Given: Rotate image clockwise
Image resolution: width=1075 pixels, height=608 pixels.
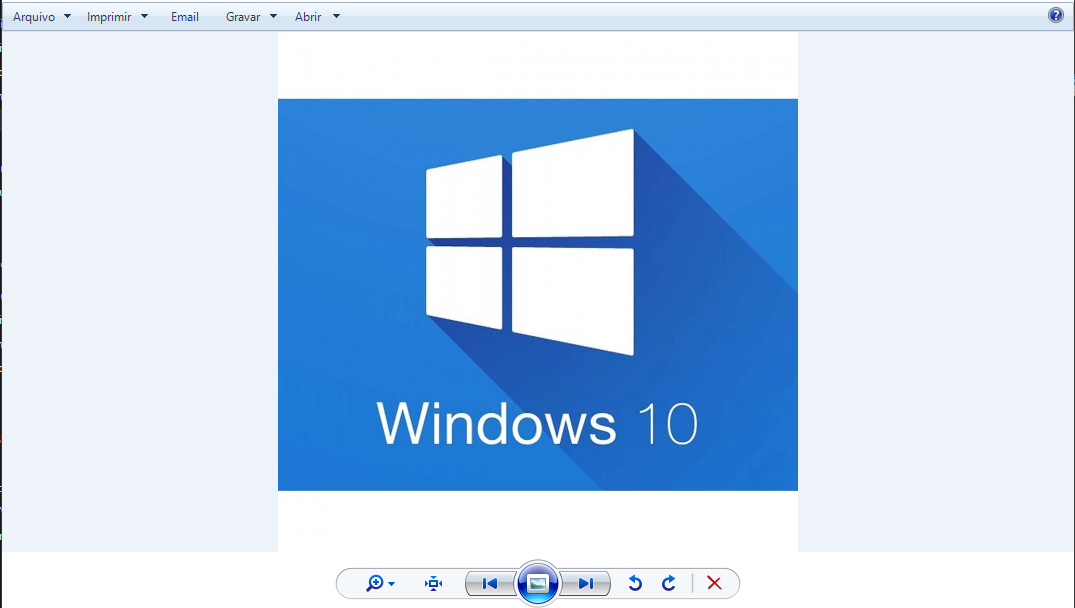Looking at the screenshot, I should [668, 583].
